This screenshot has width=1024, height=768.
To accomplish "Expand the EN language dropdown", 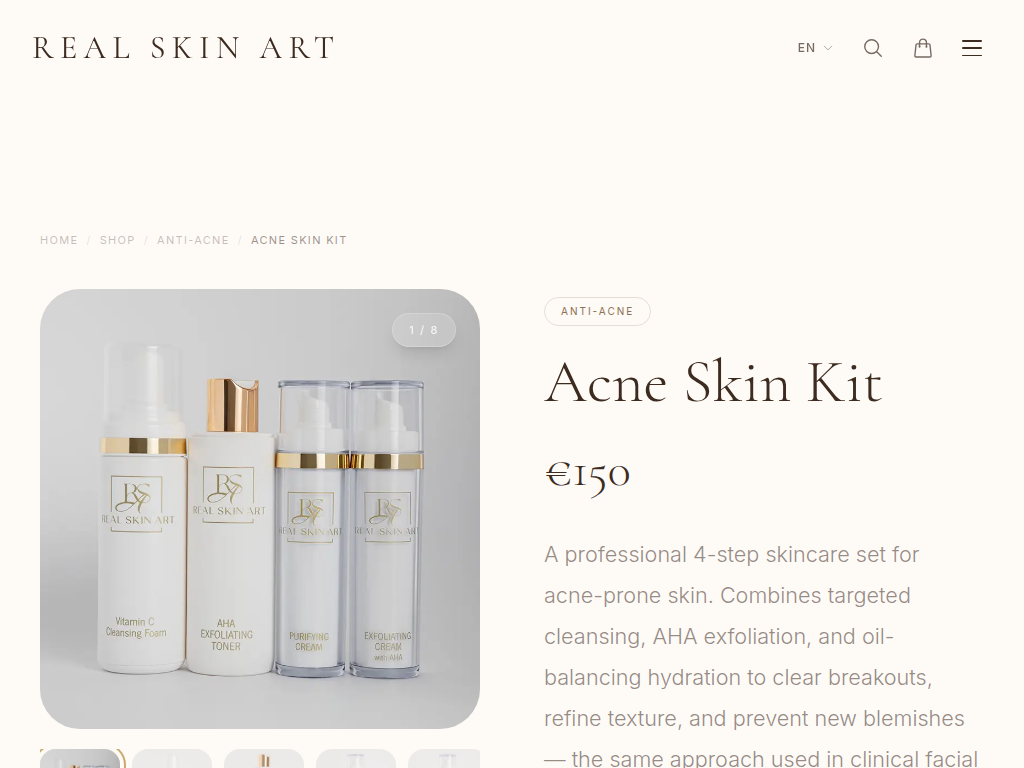I will tap(815, 48).
